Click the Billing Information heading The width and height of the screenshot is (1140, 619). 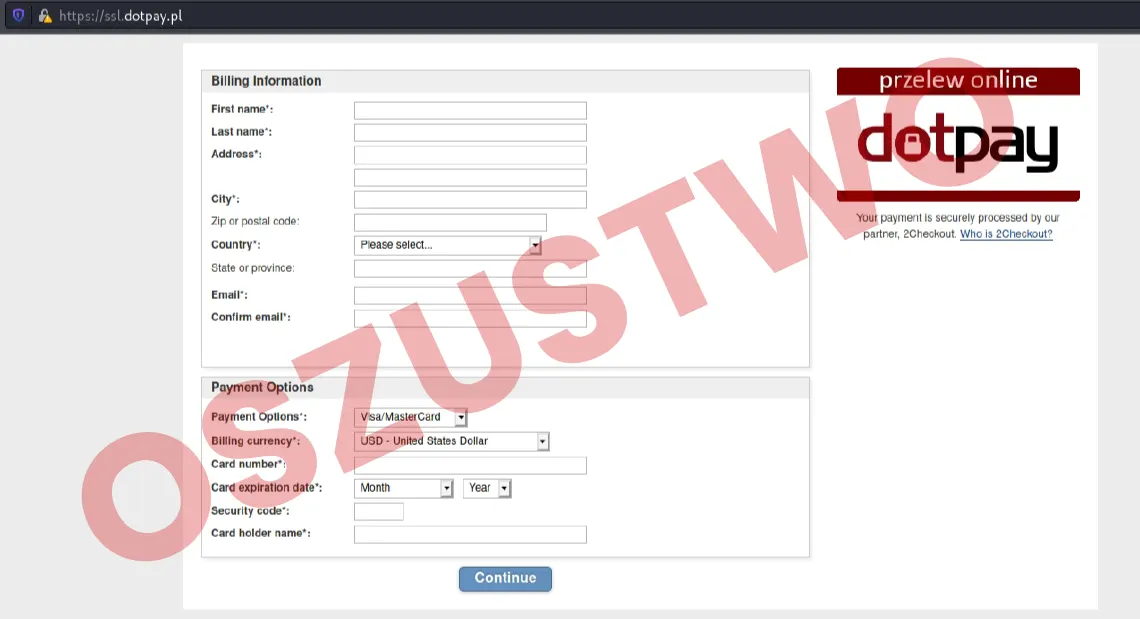266,81
